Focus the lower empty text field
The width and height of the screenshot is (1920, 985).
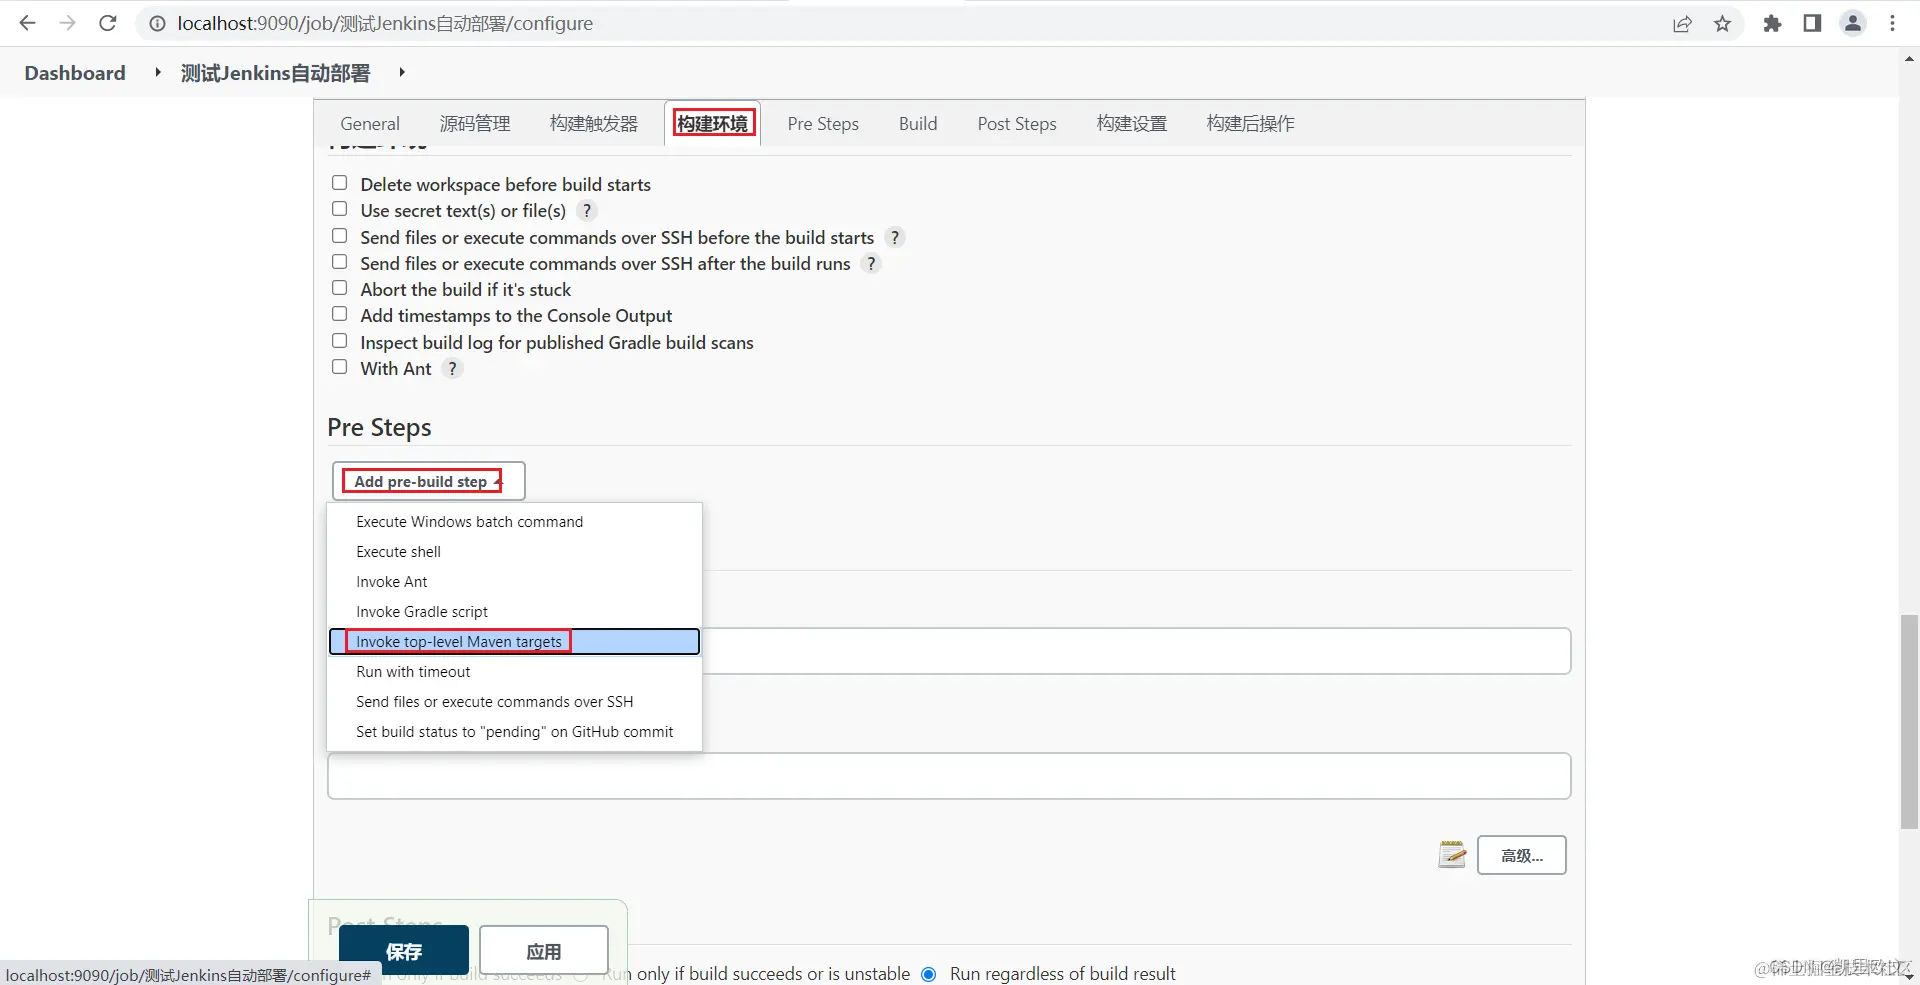tap(949, 776)
